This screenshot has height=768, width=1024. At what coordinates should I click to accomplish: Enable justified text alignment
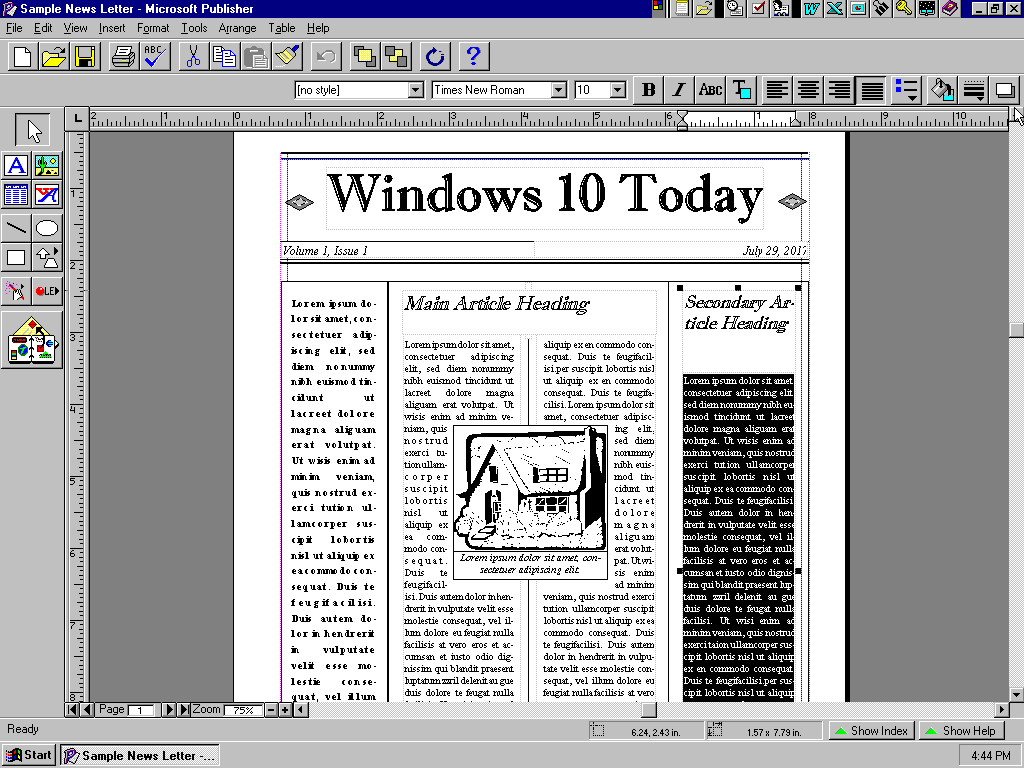click(x=872, y=90)
